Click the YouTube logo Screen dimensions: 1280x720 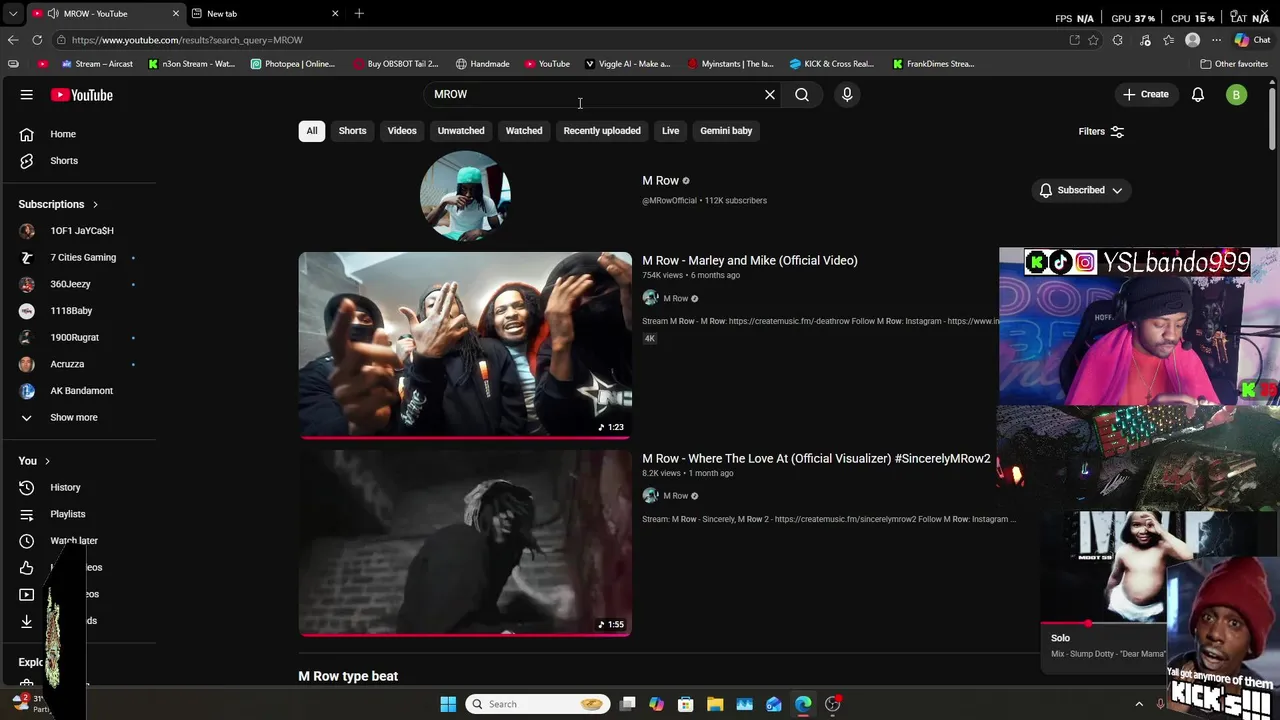(82, 95)
